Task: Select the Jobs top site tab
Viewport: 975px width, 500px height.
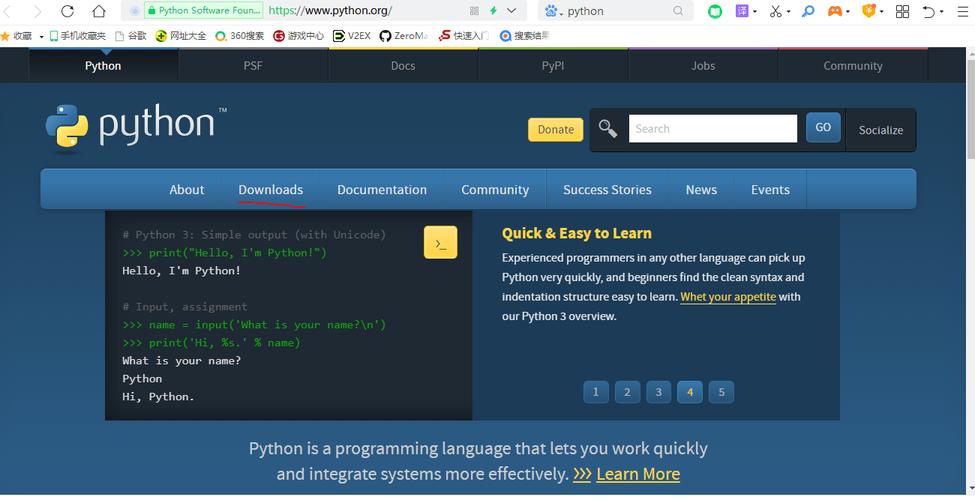Action: (703, 65)
